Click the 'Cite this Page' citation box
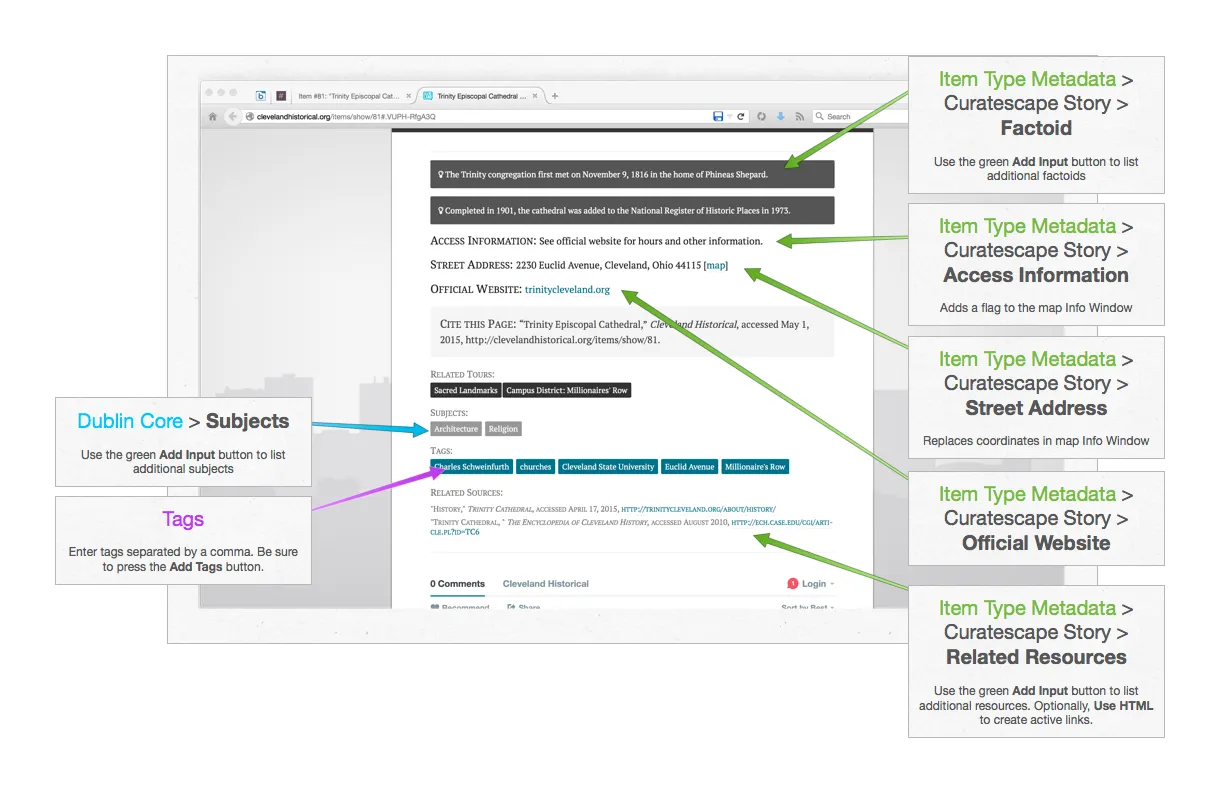The image size is (1220, 793). (x=632, y=331)
